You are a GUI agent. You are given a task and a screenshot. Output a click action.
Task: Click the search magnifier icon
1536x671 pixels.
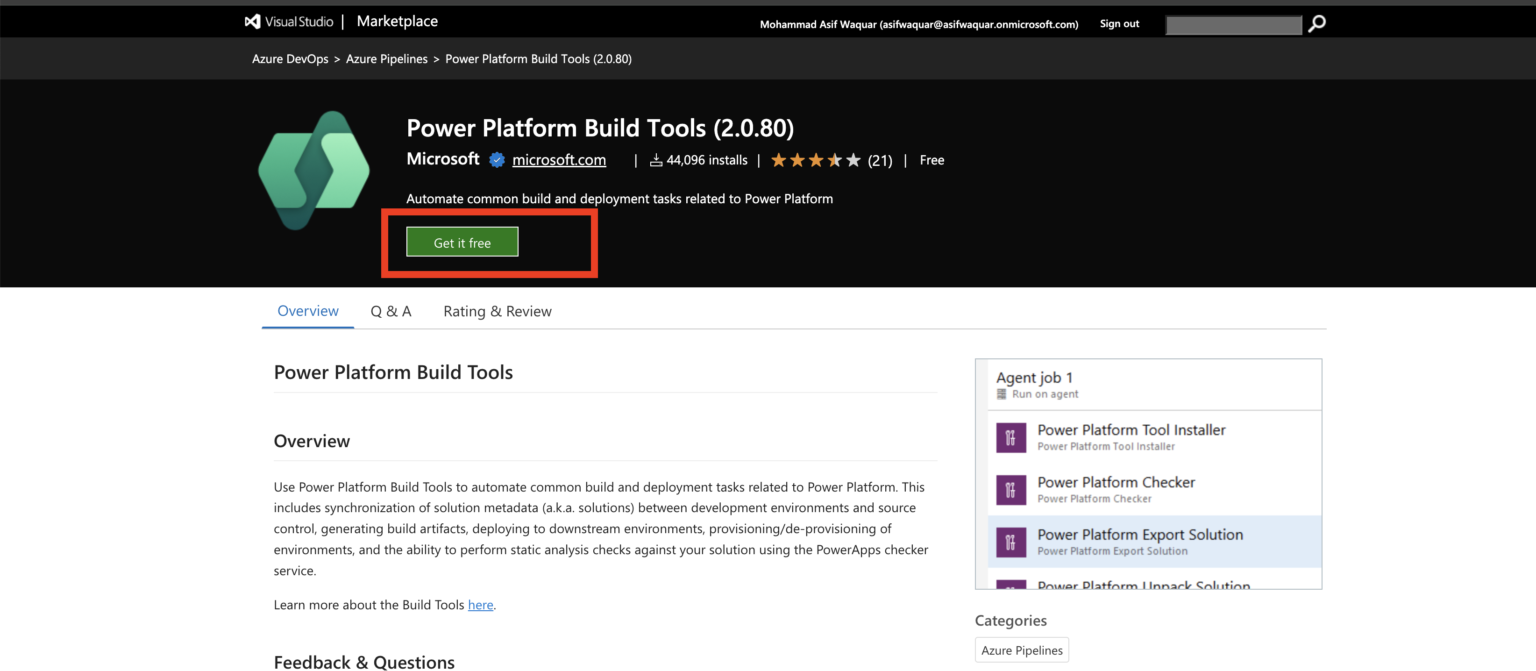pyautogui.click(x=1316, y=23)
